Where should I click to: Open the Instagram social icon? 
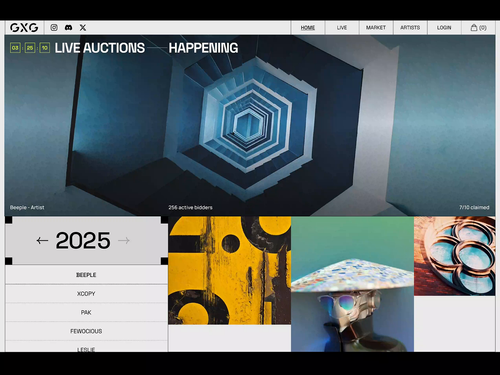pyautogui.click(x=54, y=28)
